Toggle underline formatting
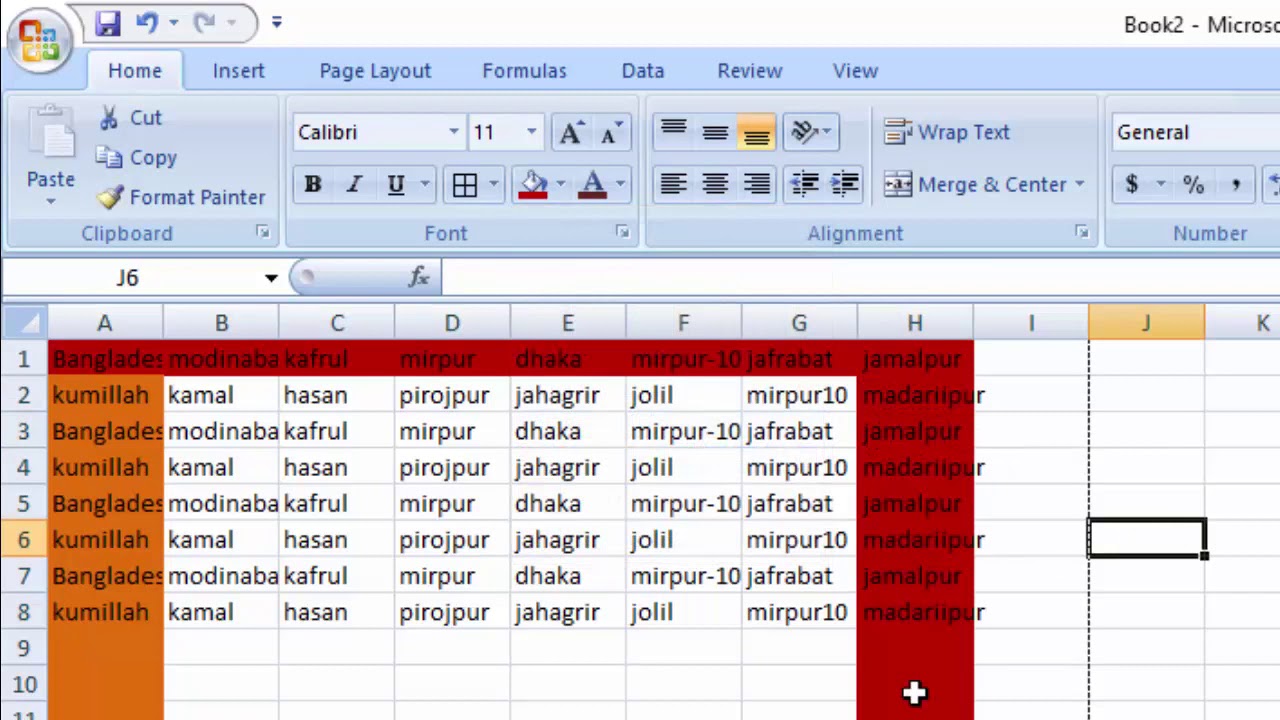 (x=396, y=185)
